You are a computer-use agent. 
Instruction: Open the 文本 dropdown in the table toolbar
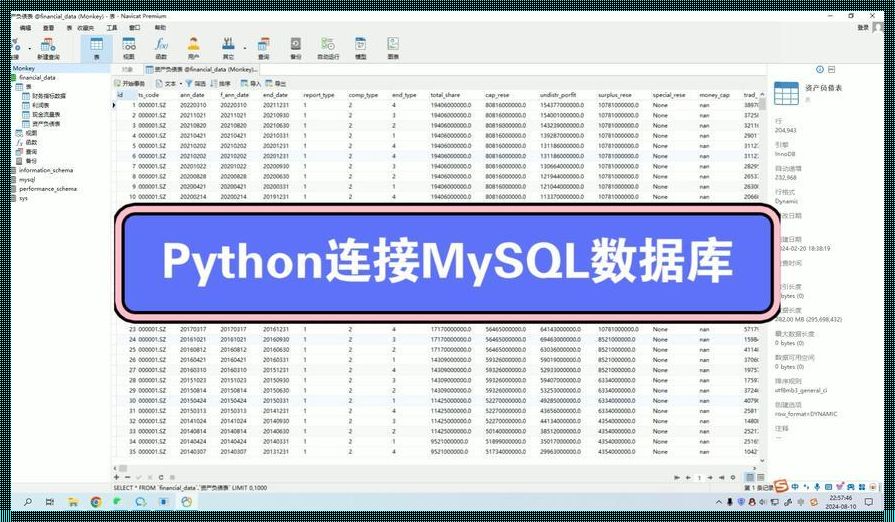(167, 84)
